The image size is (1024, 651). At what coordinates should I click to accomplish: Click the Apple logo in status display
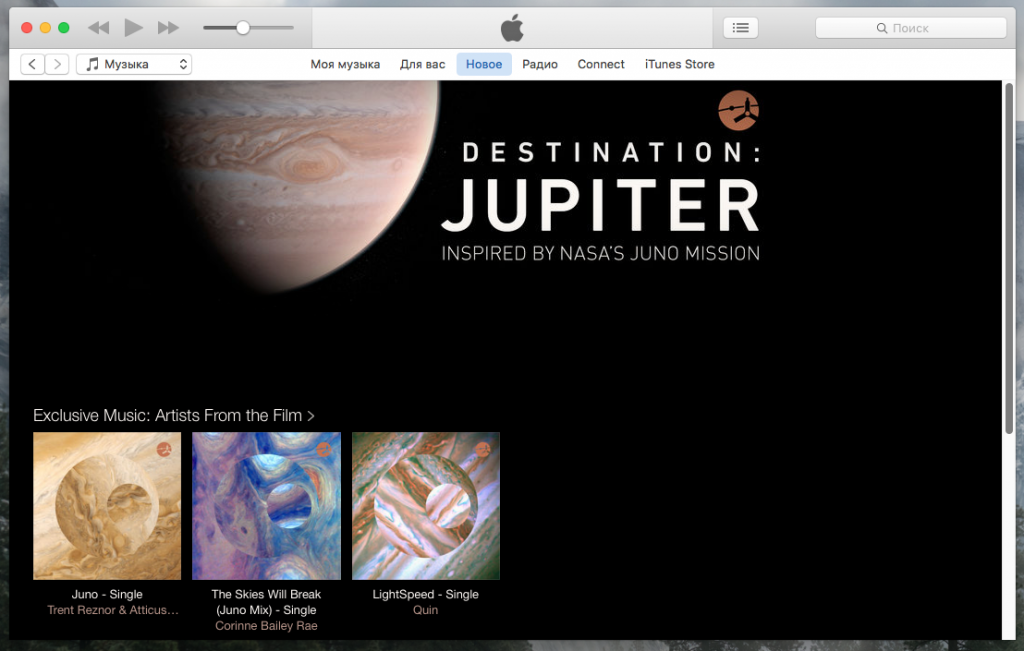pos(512,28)
